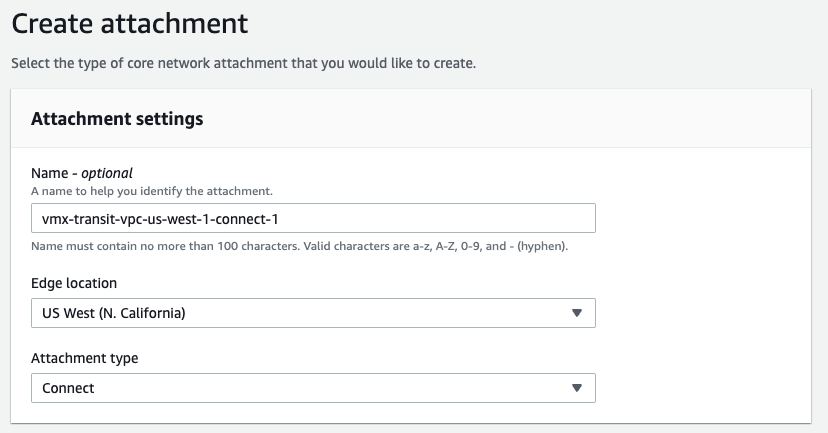The width and height of the screenshot is (828, 433).
Task: Click the italic 'optional' word in Name label
Action: [107, 173]
